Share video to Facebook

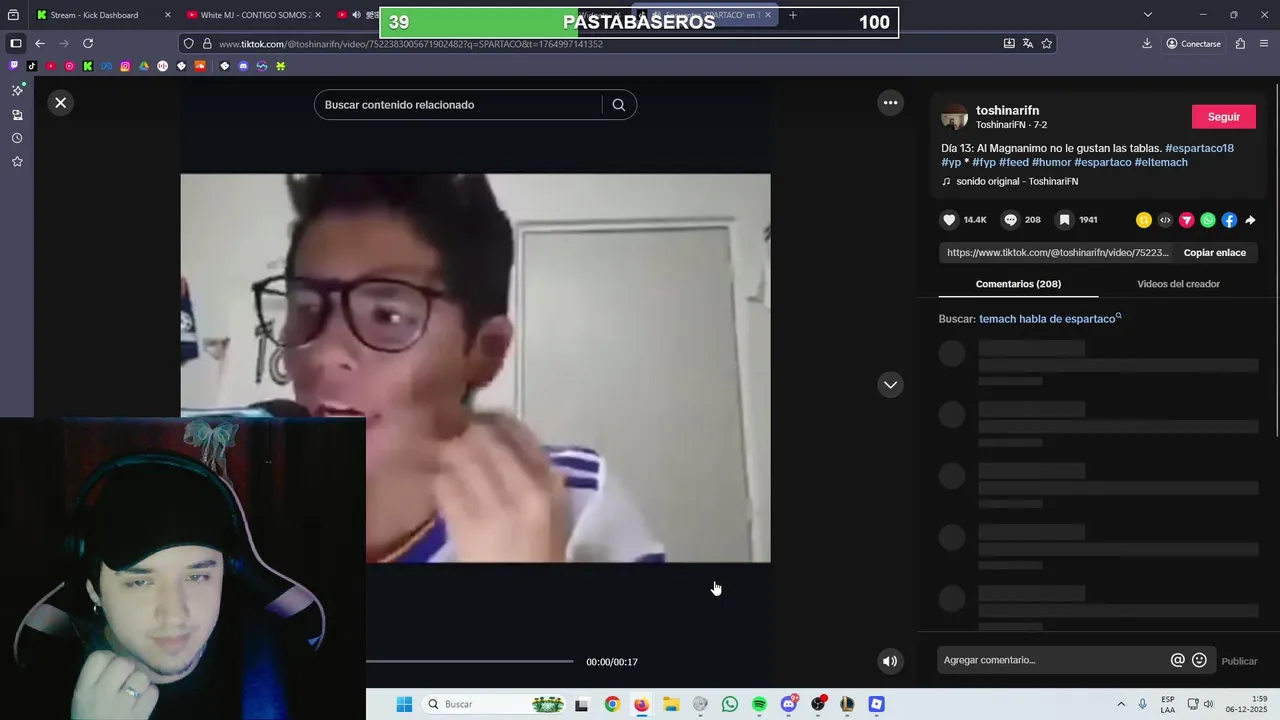coord(1229,220)
